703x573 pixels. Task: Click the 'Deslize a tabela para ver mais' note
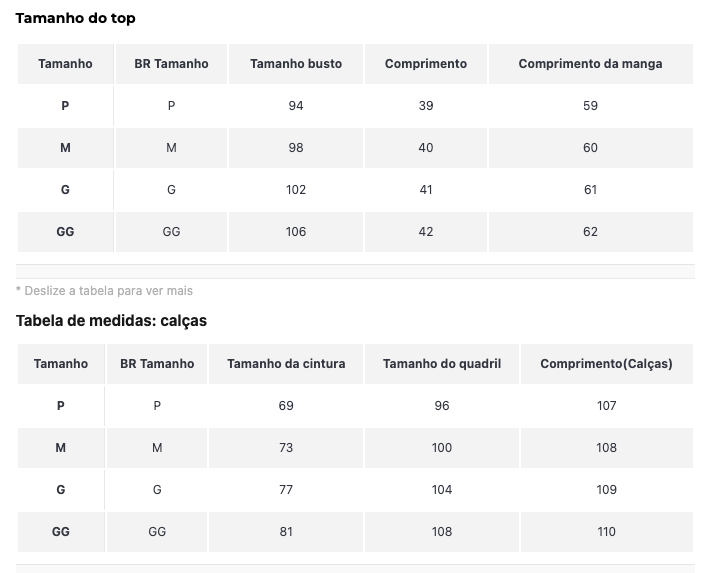(x=104, y=291)
